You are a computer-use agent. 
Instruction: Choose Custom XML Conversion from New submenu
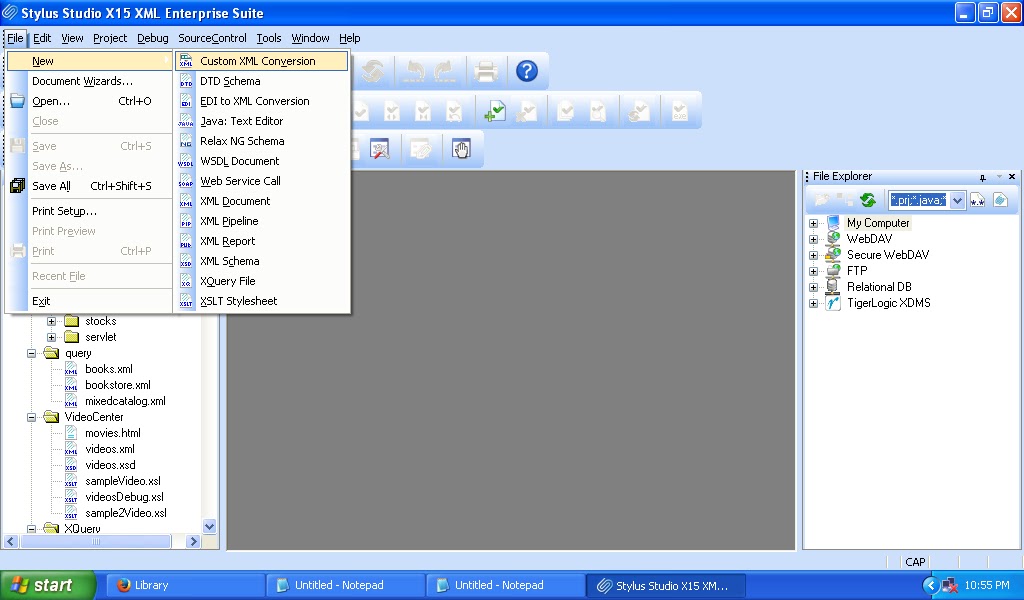click(262, 61)
